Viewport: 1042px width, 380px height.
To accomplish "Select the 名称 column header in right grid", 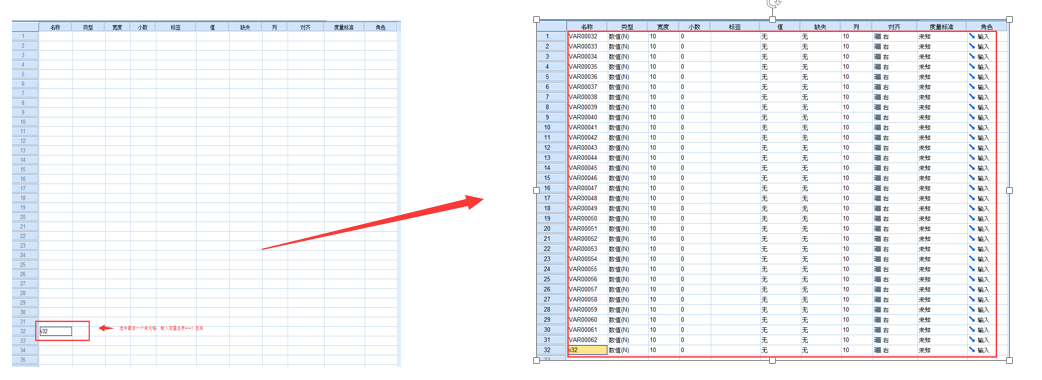I will (587, 27).
